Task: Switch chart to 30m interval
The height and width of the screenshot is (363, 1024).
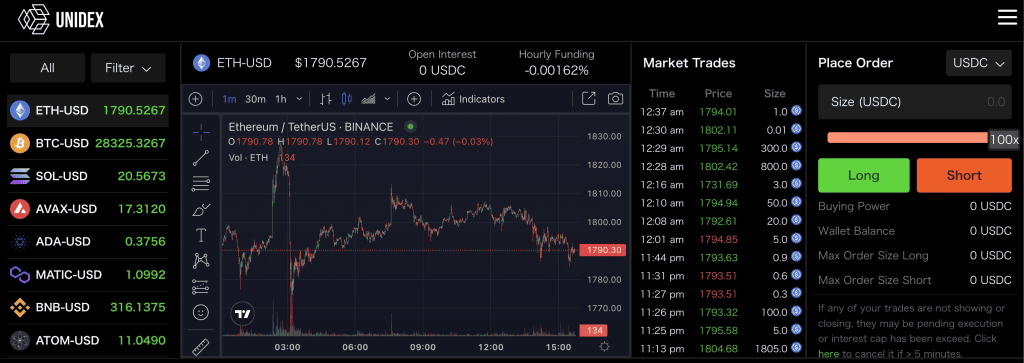Action: (x=255, y=99)
